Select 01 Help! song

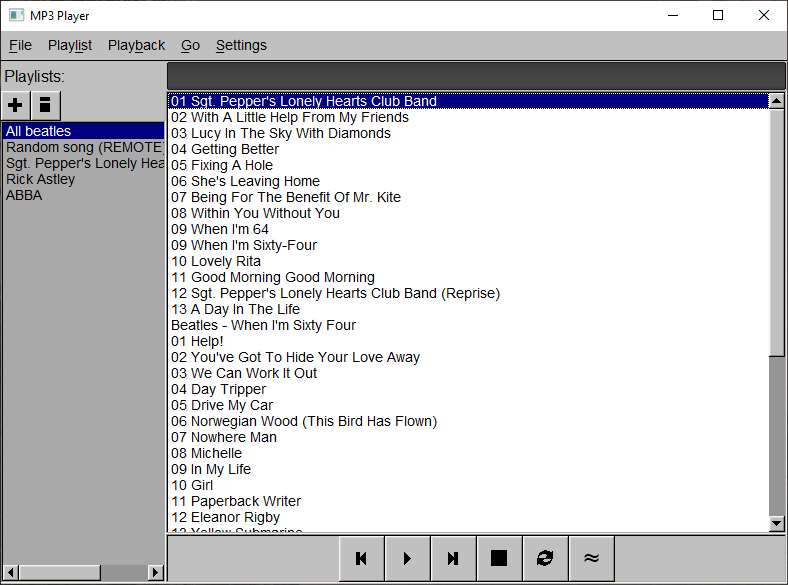[468, 342]
